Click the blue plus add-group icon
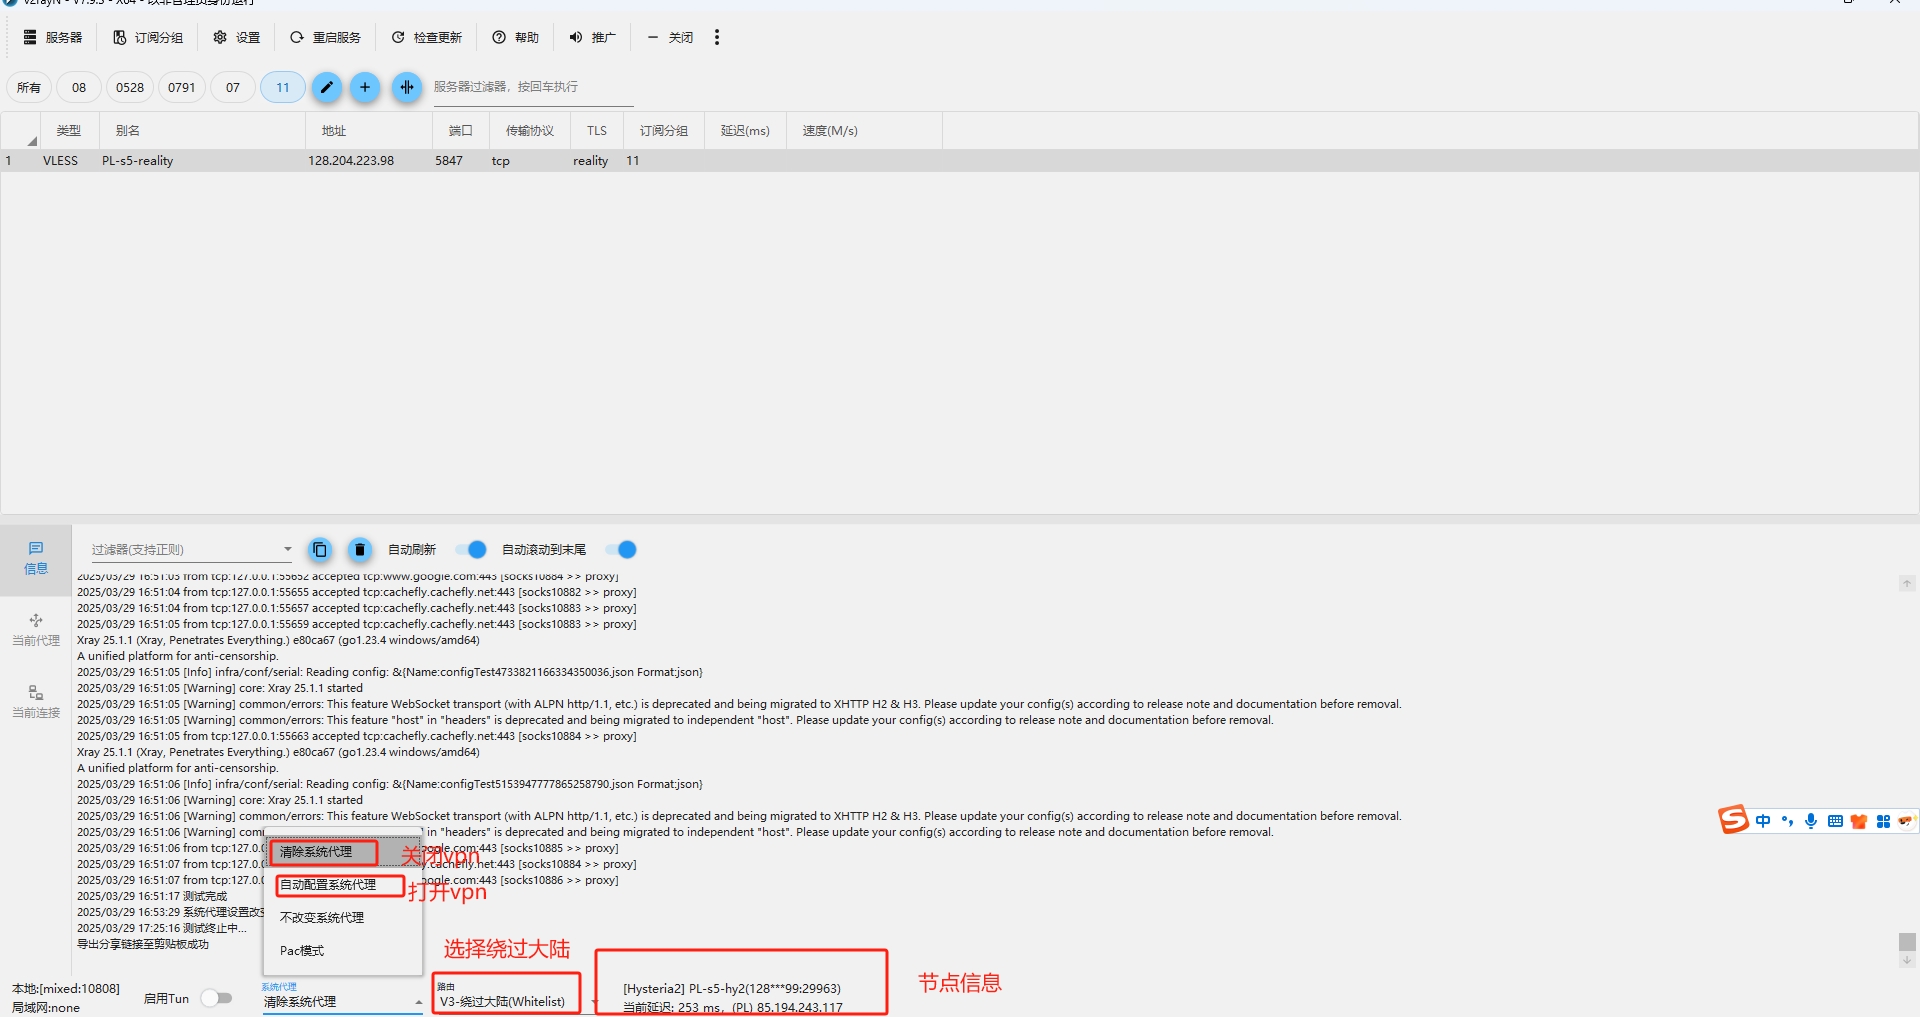Image resolution: width=1920 pixels, height=1017 pixels. (365, 88)
